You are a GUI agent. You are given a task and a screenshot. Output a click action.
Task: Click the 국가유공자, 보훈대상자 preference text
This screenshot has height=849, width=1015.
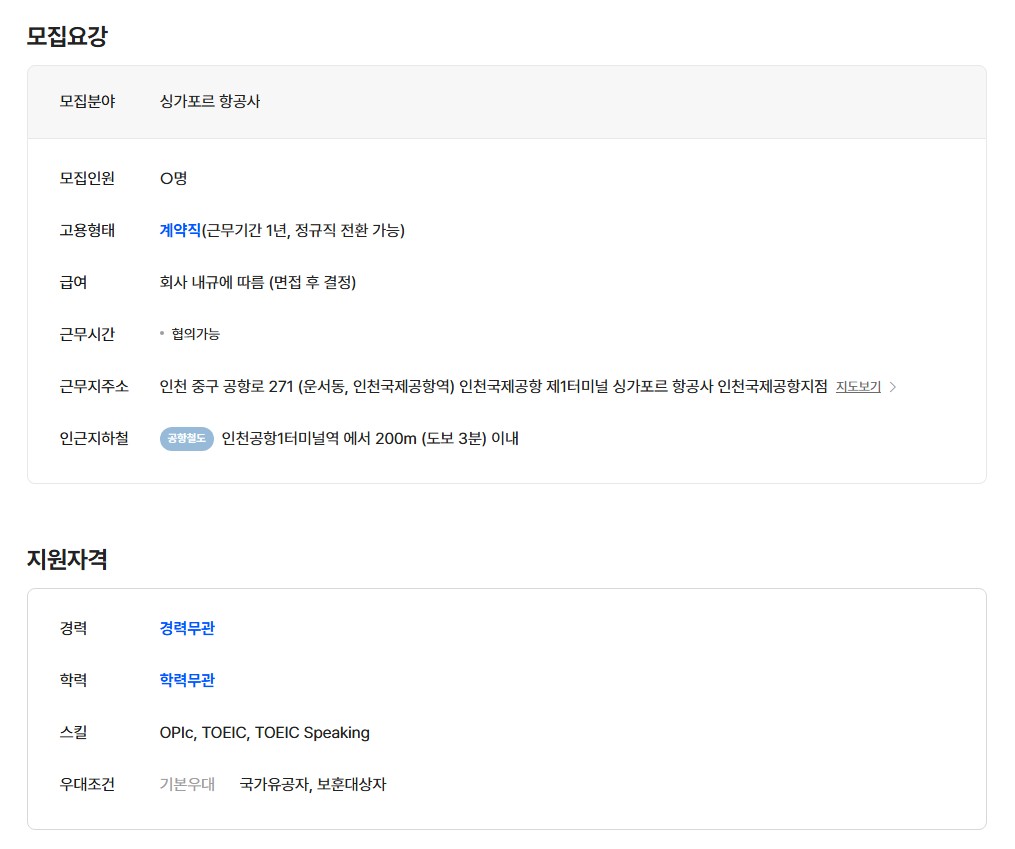313,785
